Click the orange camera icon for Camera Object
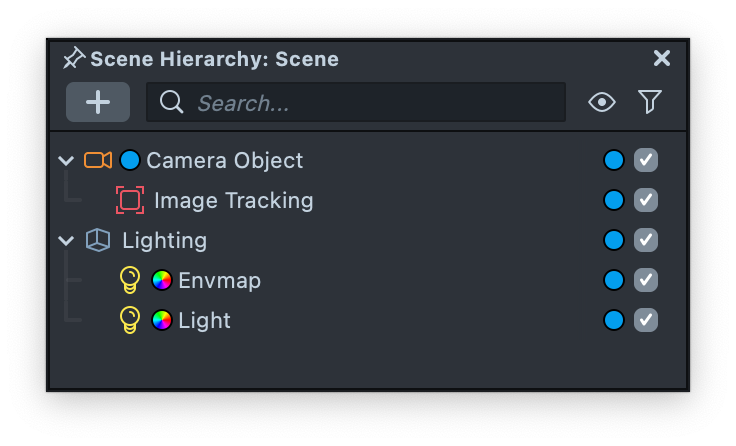Screen dimensions: 736x446 pyautogui.click(x=98, y=160)
